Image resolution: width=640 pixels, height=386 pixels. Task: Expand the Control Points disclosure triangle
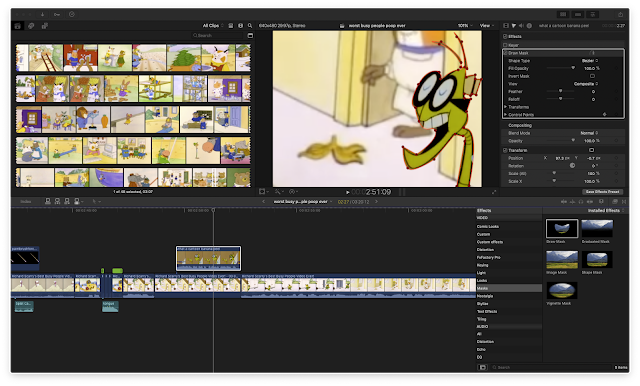coord(506,115)
